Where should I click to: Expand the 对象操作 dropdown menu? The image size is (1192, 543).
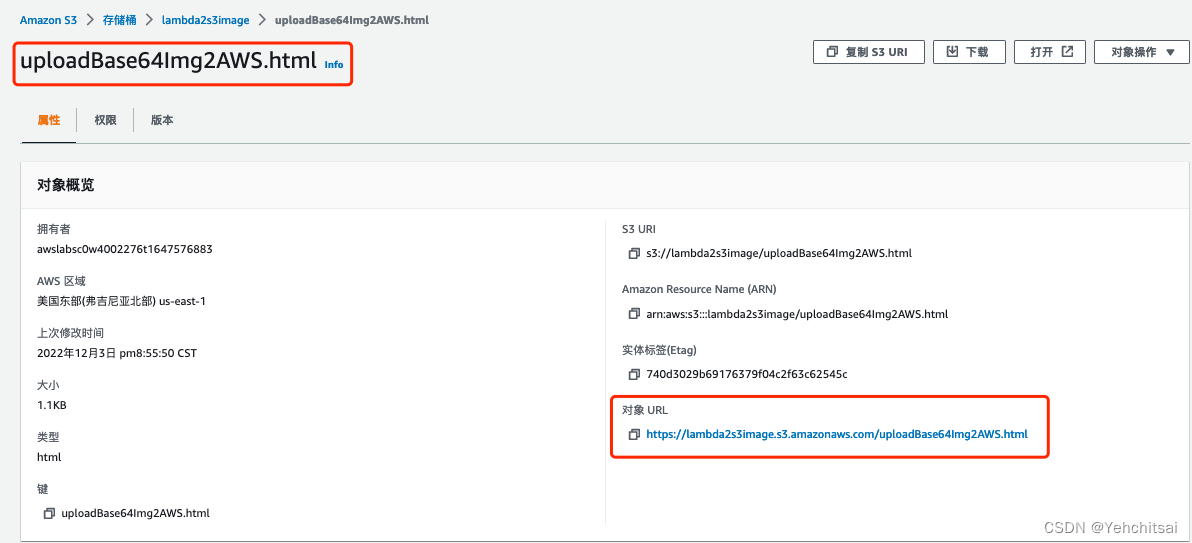coord(1143,52)
